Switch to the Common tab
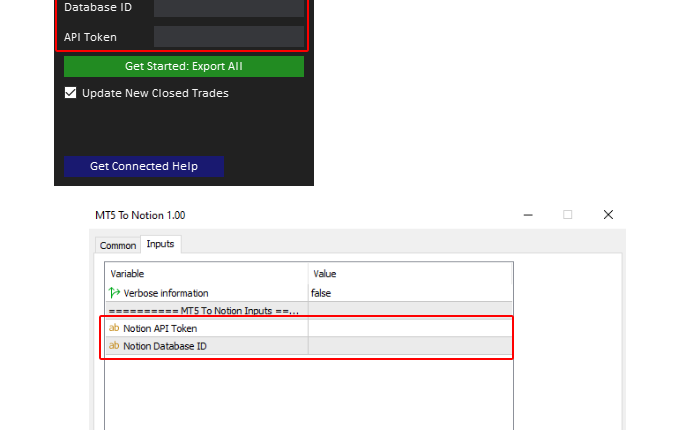Viewport: 700px width, 430px height. pyautogui.click(x=118, y=245)
